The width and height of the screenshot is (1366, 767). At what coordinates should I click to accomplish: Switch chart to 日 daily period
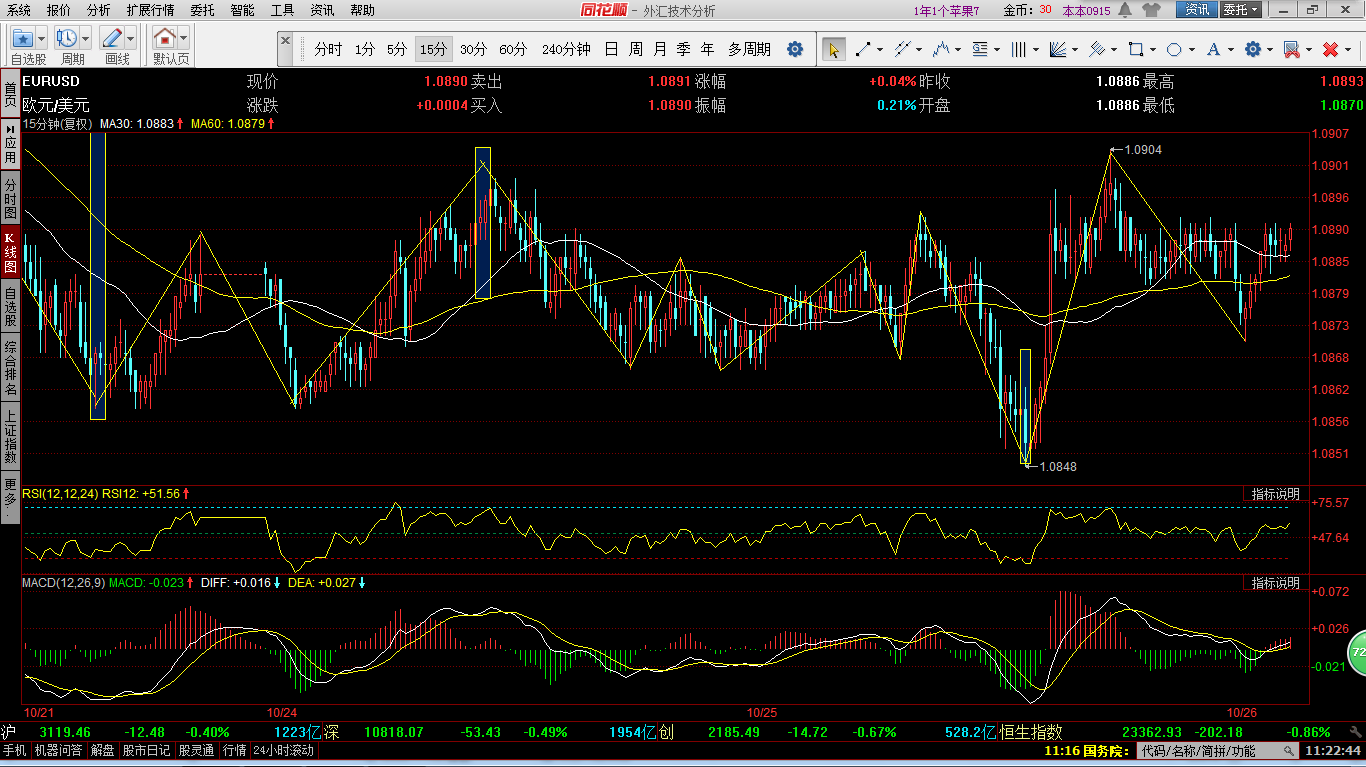tap(611, 49)
